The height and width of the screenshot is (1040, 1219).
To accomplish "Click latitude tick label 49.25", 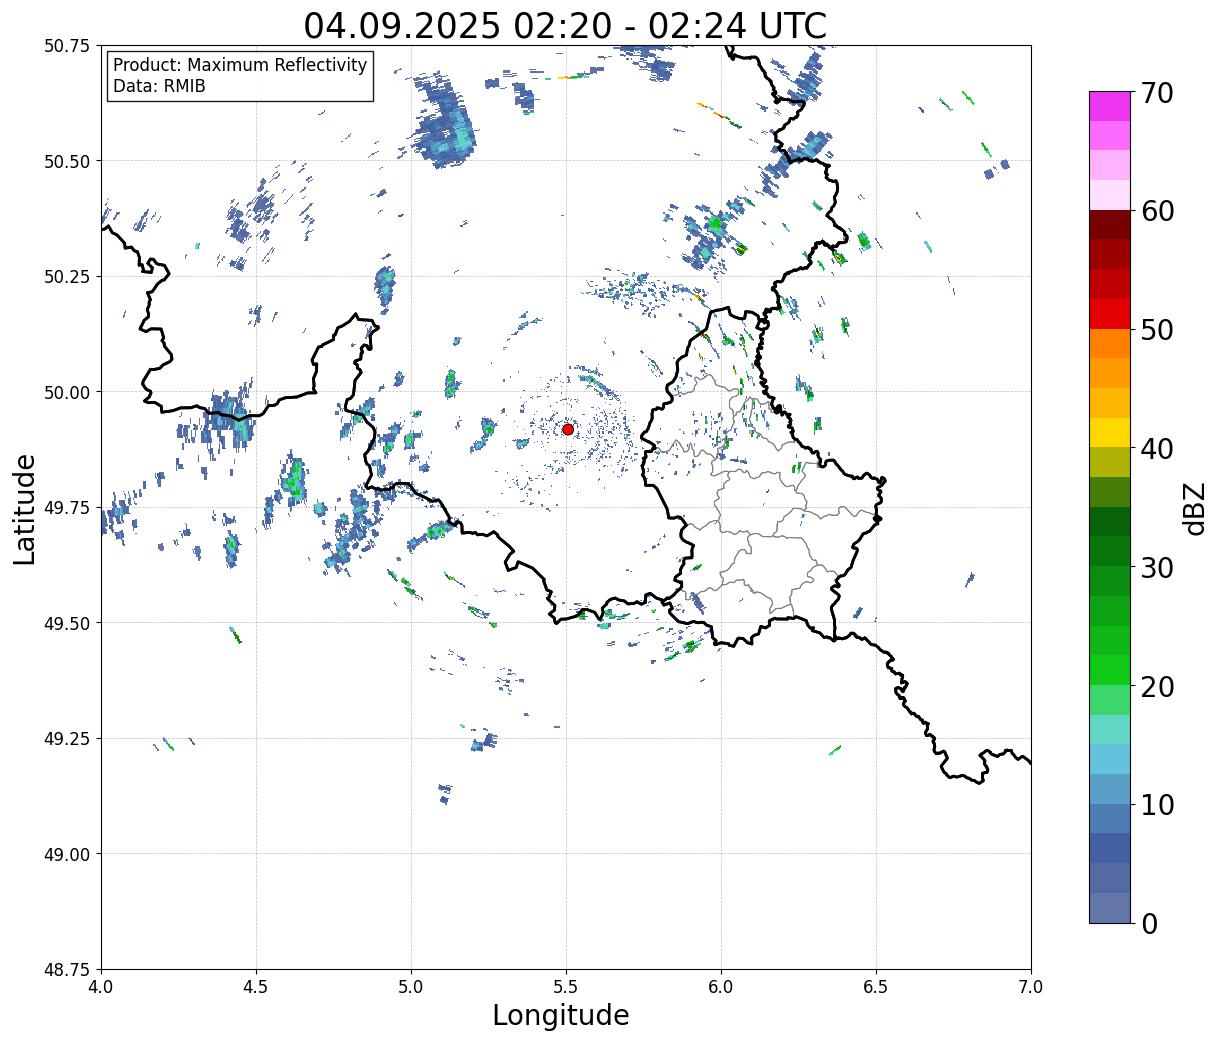I will click(67, 739).
